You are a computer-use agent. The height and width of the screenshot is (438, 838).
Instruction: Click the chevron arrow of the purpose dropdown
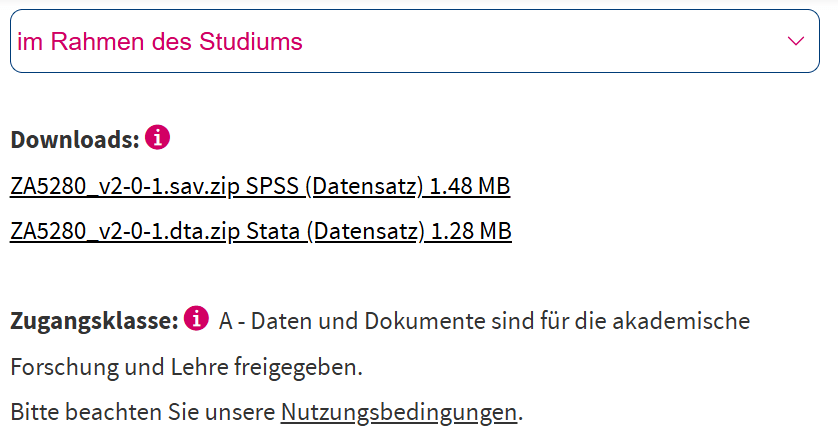pyautogui.click(x=797, y=41)
